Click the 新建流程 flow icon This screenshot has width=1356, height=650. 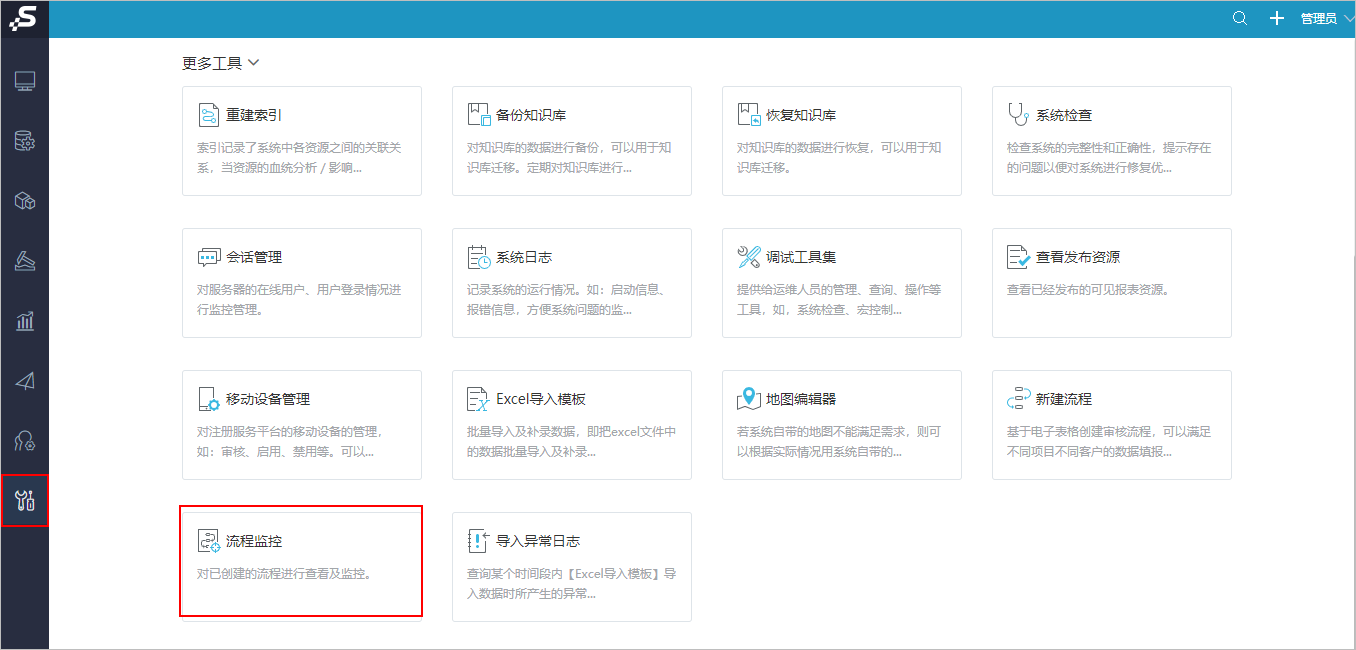[1018, 399]
